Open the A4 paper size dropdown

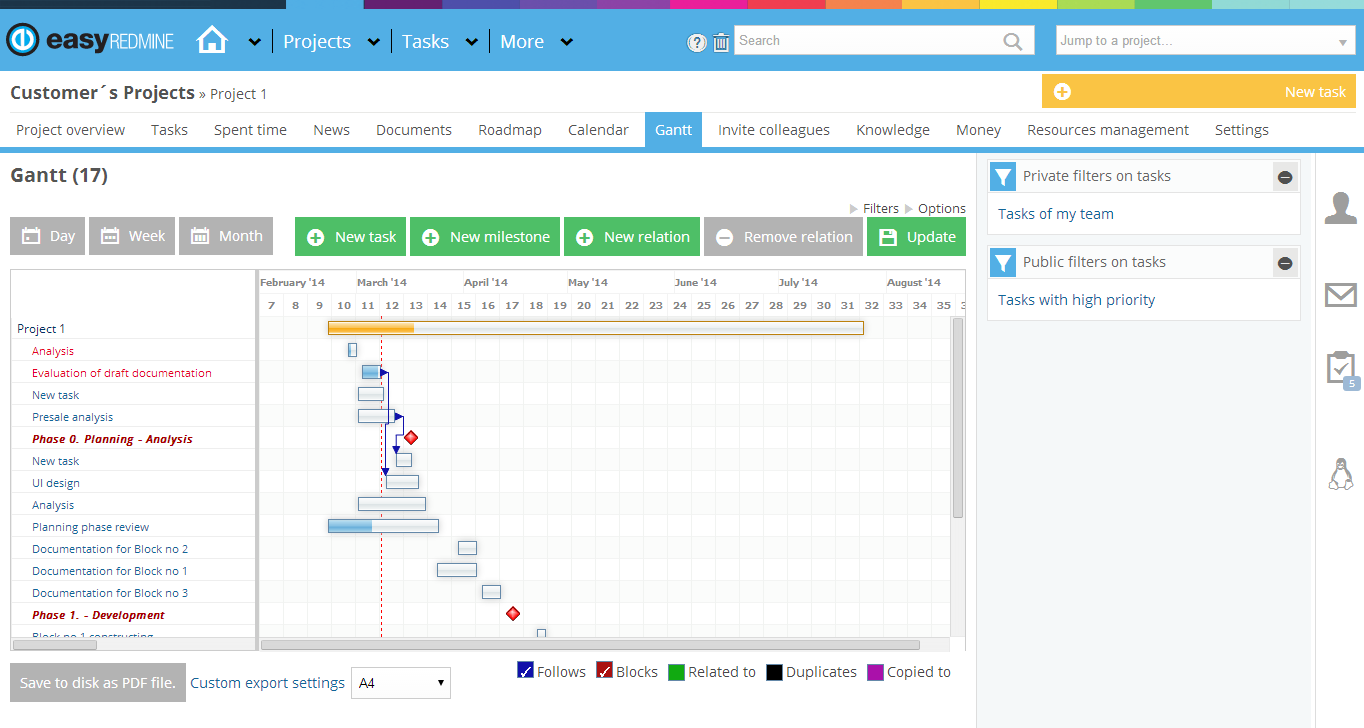tap(401, 683)
